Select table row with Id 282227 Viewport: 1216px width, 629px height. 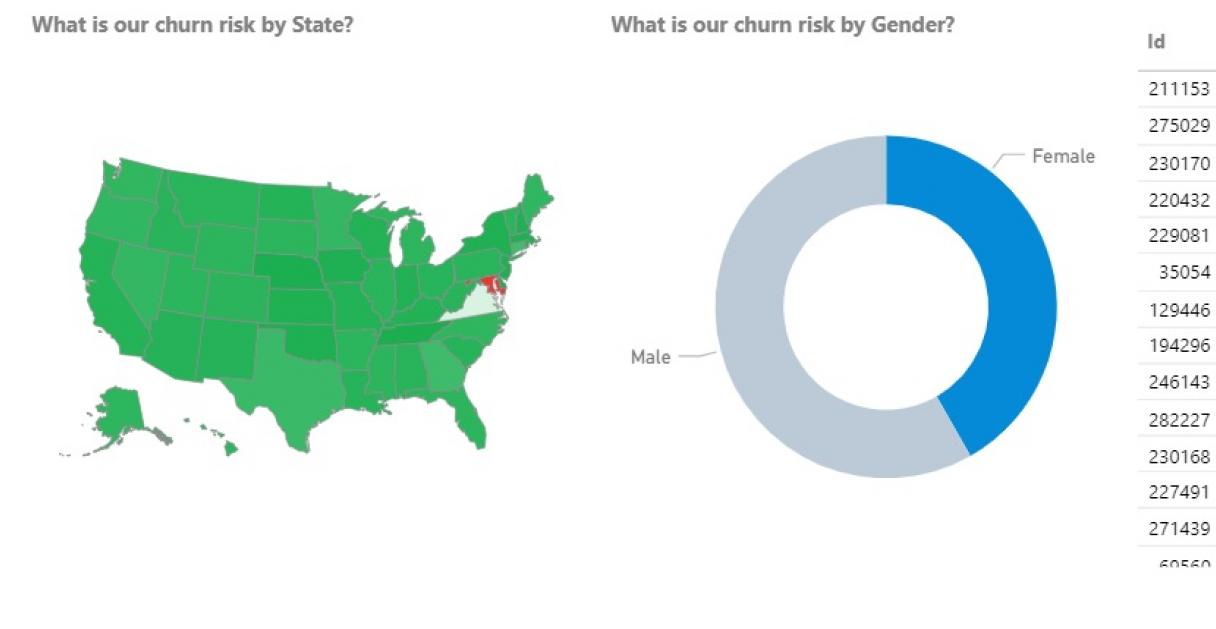click(x=1177, y=418)
